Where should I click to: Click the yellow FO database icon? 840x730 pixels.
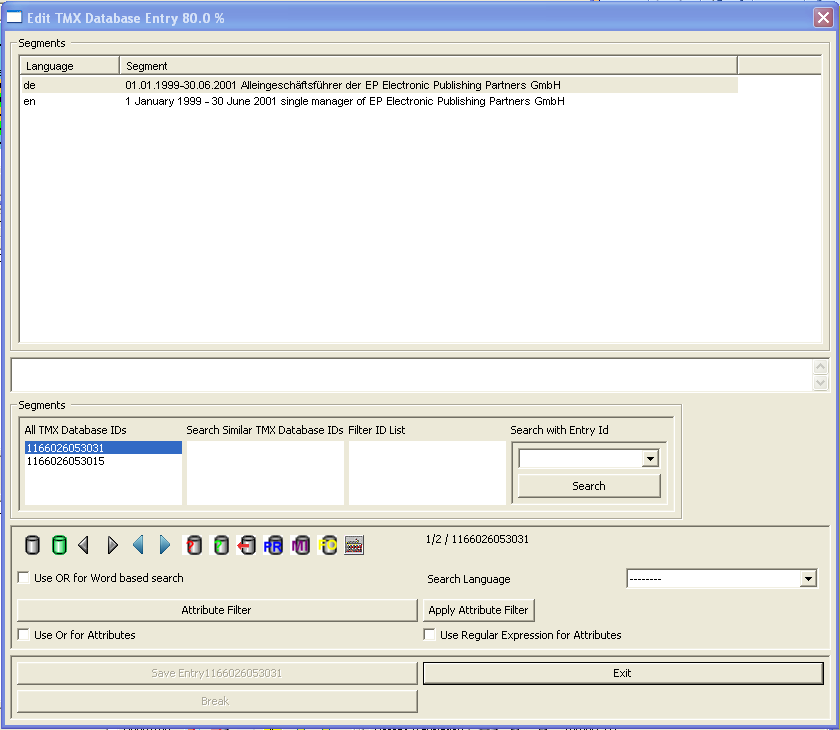click(x=327, y=545)
